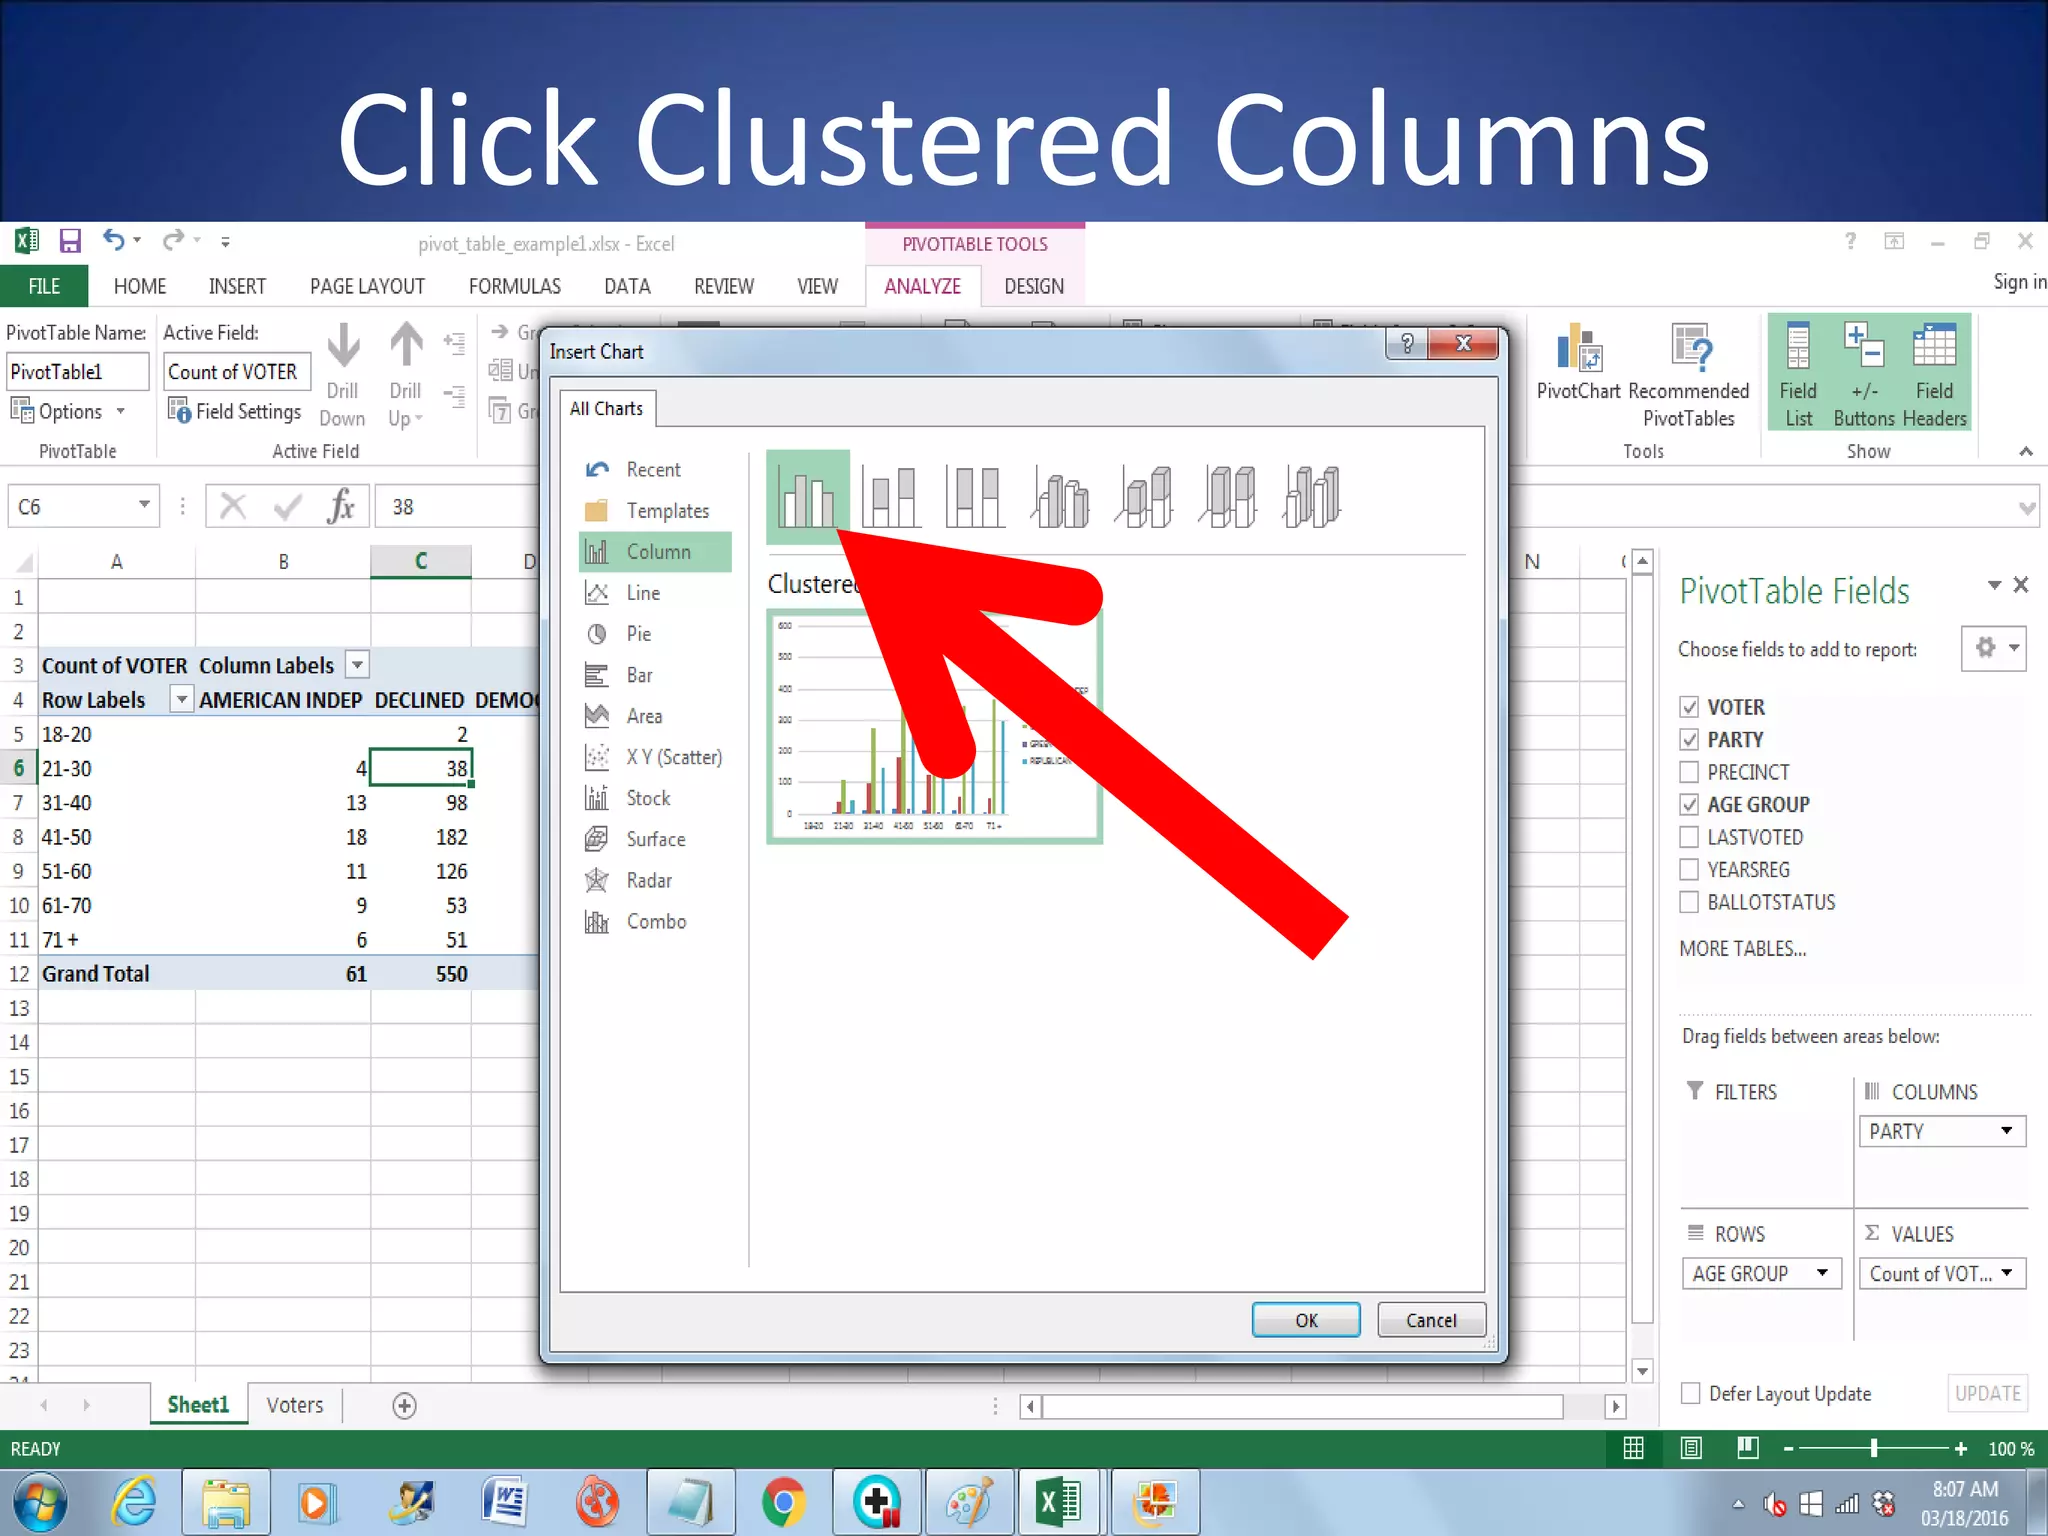The height and width of the screenshot is (1536, 2048).
Task: Select the 3-D Column chart icon
Action: (1312, 496)
